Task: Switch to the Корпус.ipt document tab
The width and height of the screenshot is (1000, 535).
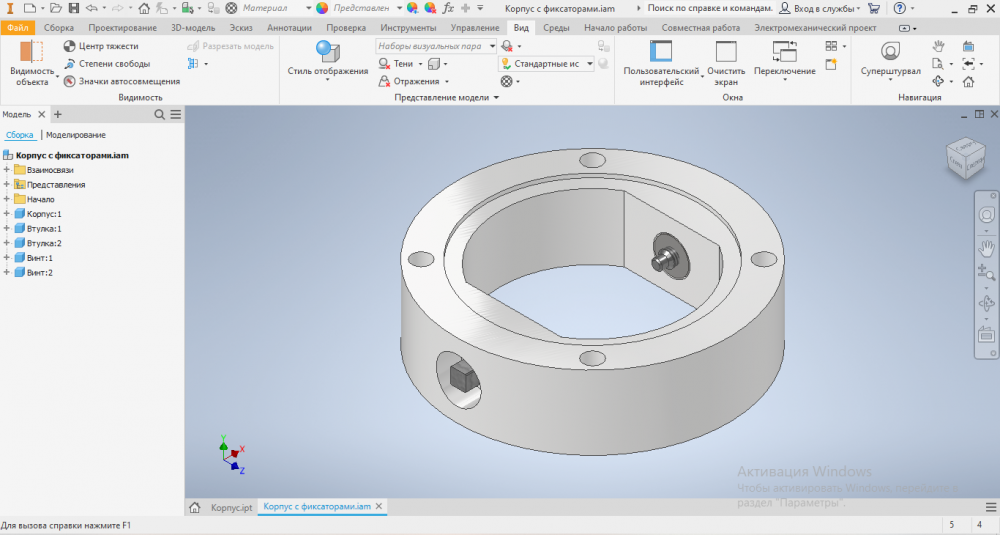Action: click(x=231, y=507)
